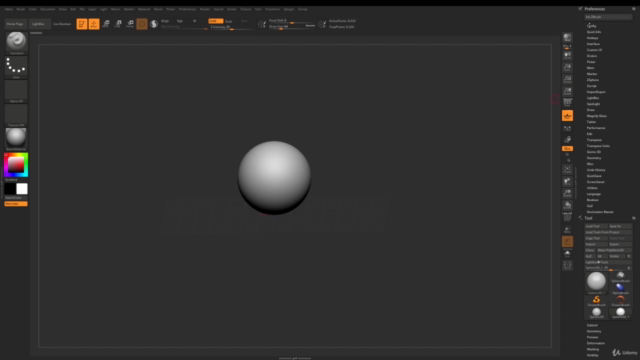Open the Brush menu
This screenshot has height=360, width=640.
[x=21, y=9]
